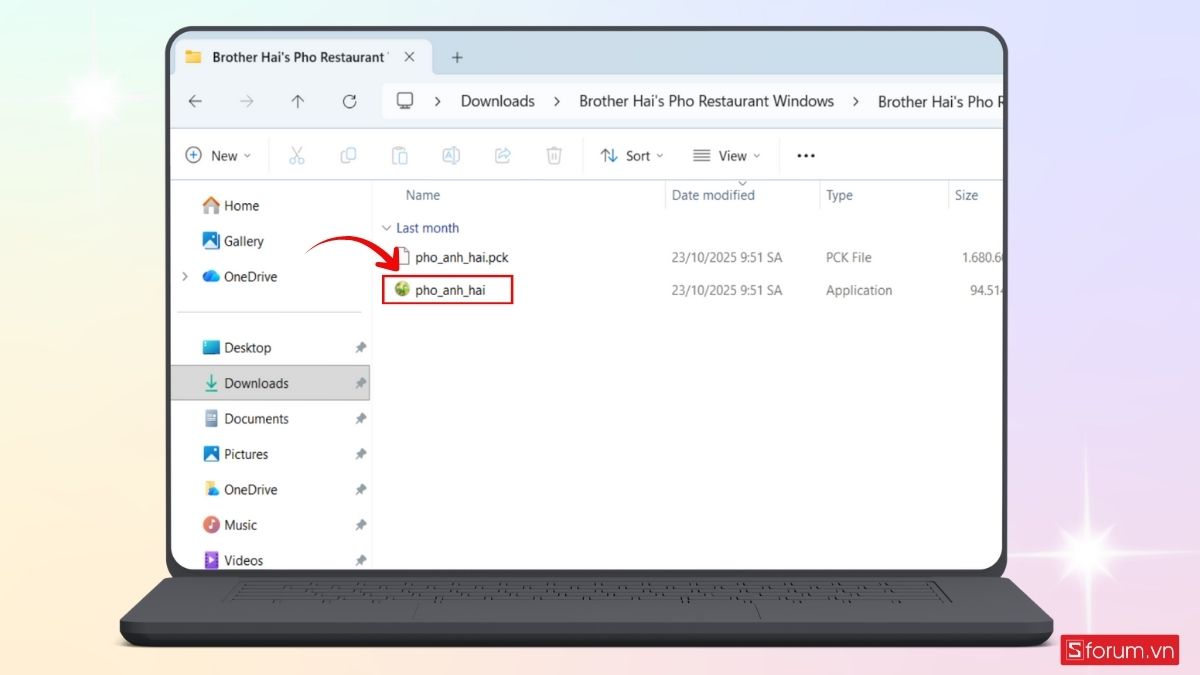Screen dimensions: 1200x675
Task: Unpin Music using its pin icon
Action: click(x=360, y=525)
